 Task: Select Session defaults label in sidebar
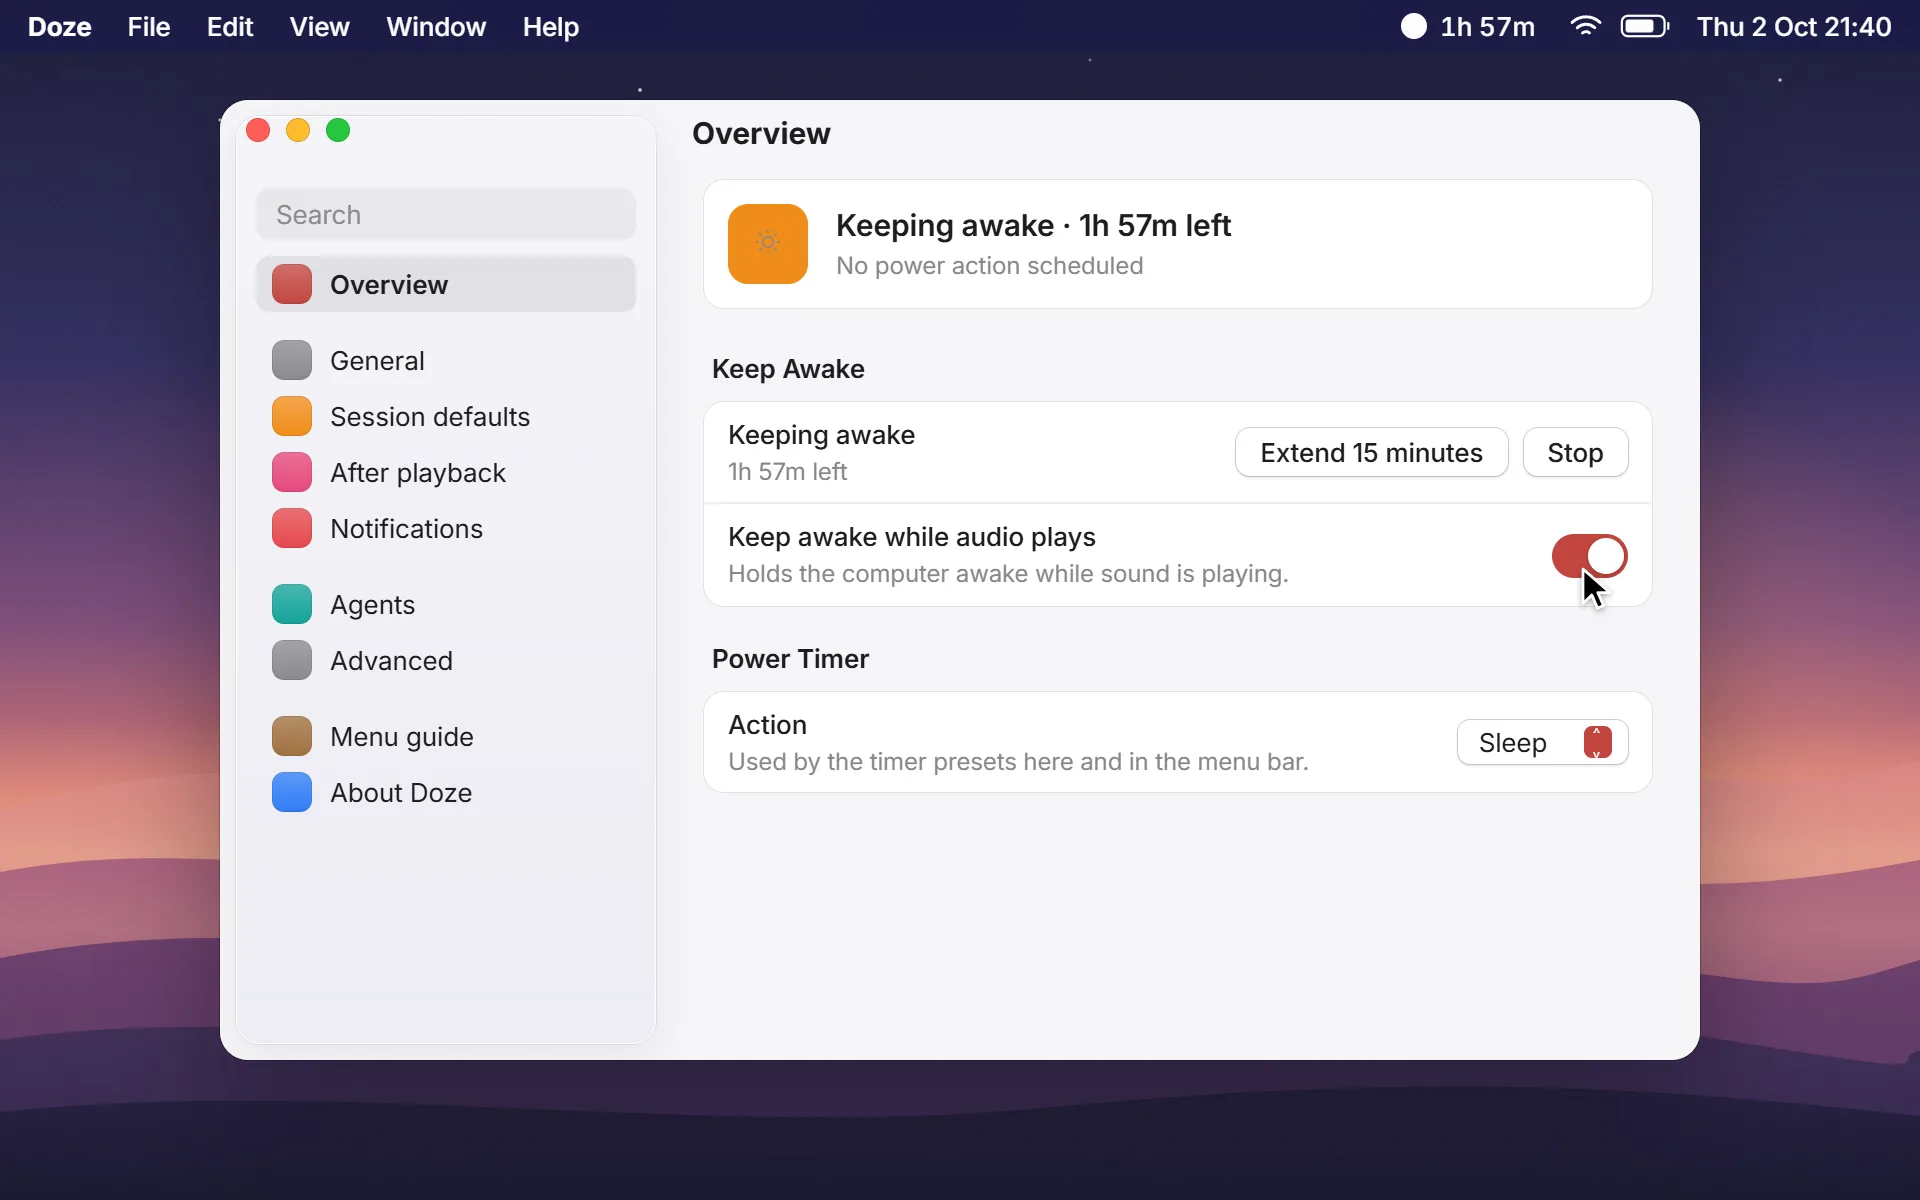pos(430,416)
